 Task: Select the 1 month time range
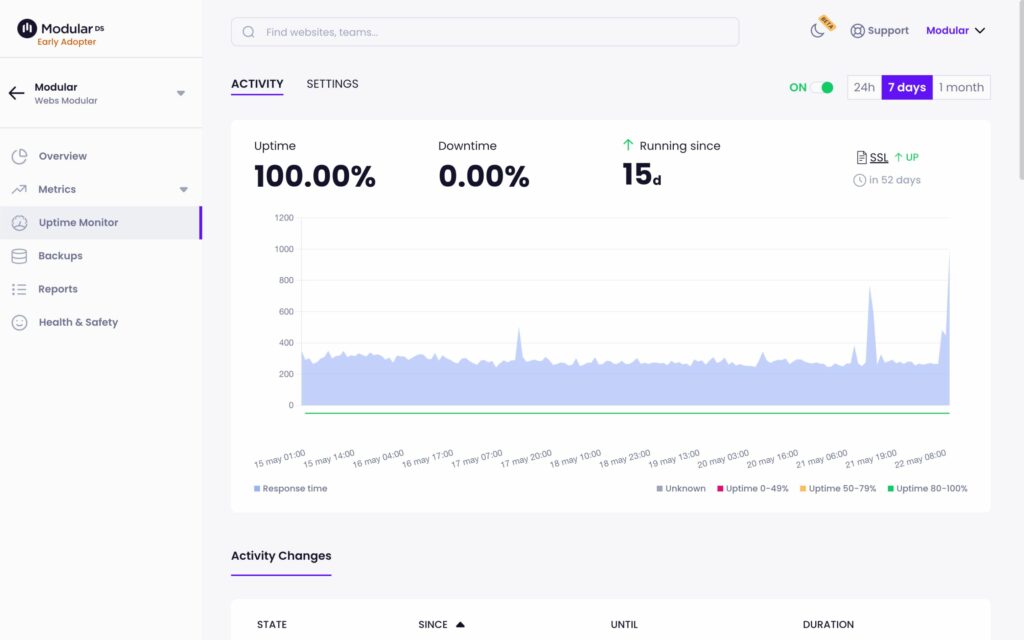click(961, 88)
